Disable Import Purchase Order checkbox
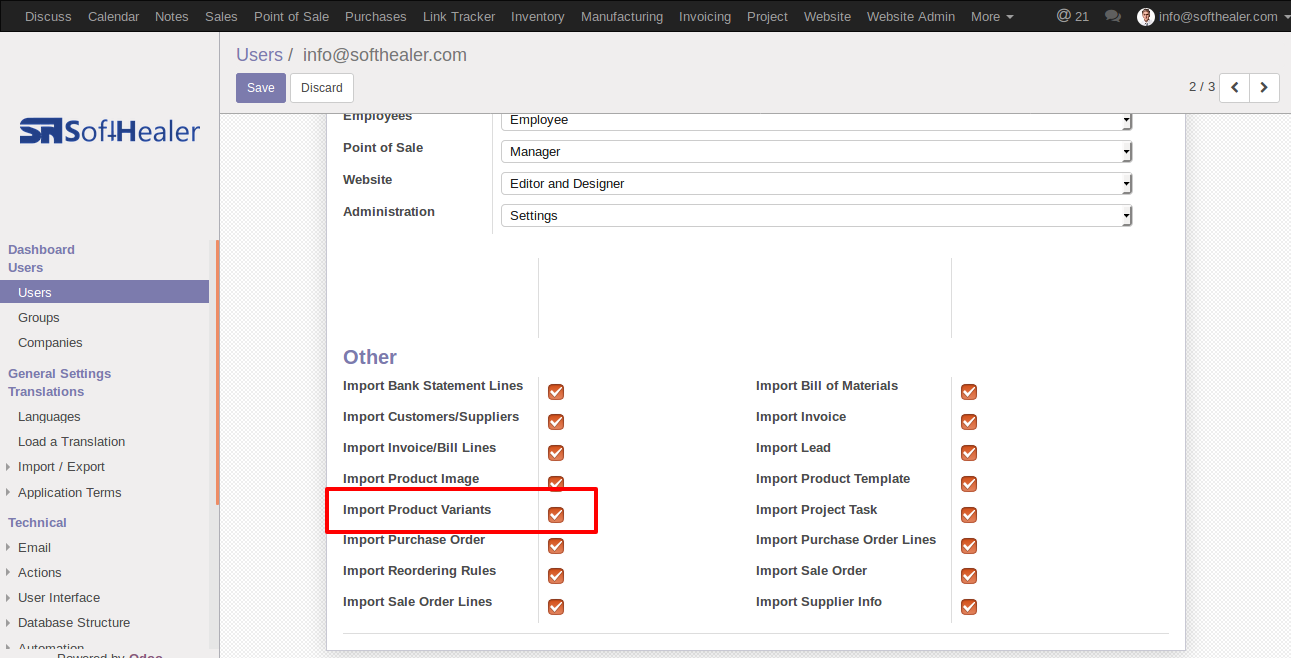The width and height of the screenshot is (1291, 658). [x=556, y=546]
